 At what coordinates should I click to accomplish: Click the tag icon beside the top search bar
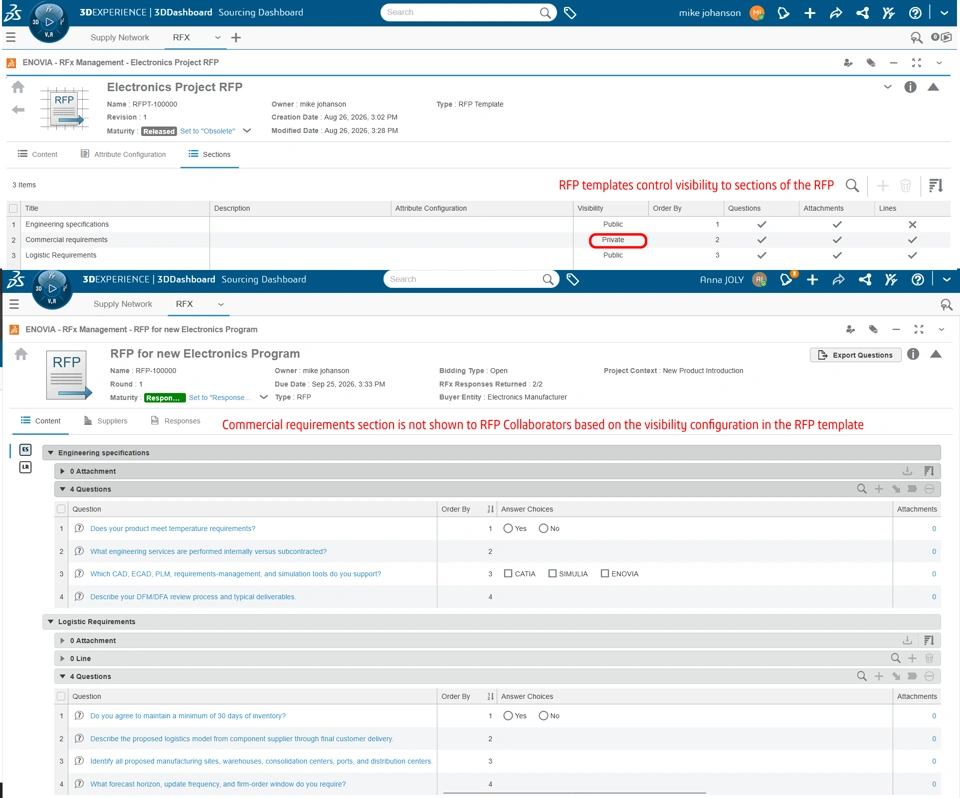[x=570, y=13]
